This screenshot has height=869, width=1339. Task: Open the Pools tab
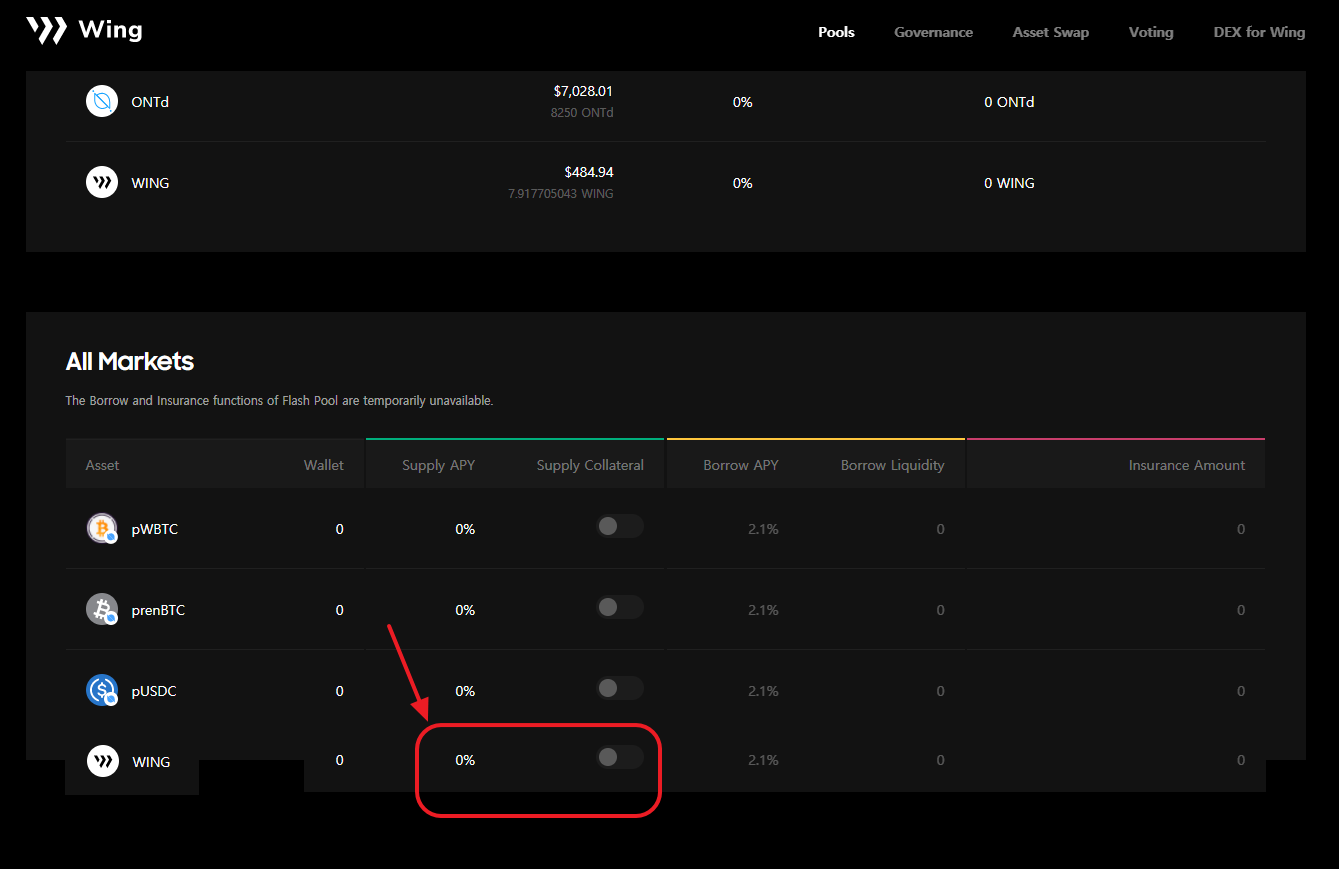pos(836,32)
